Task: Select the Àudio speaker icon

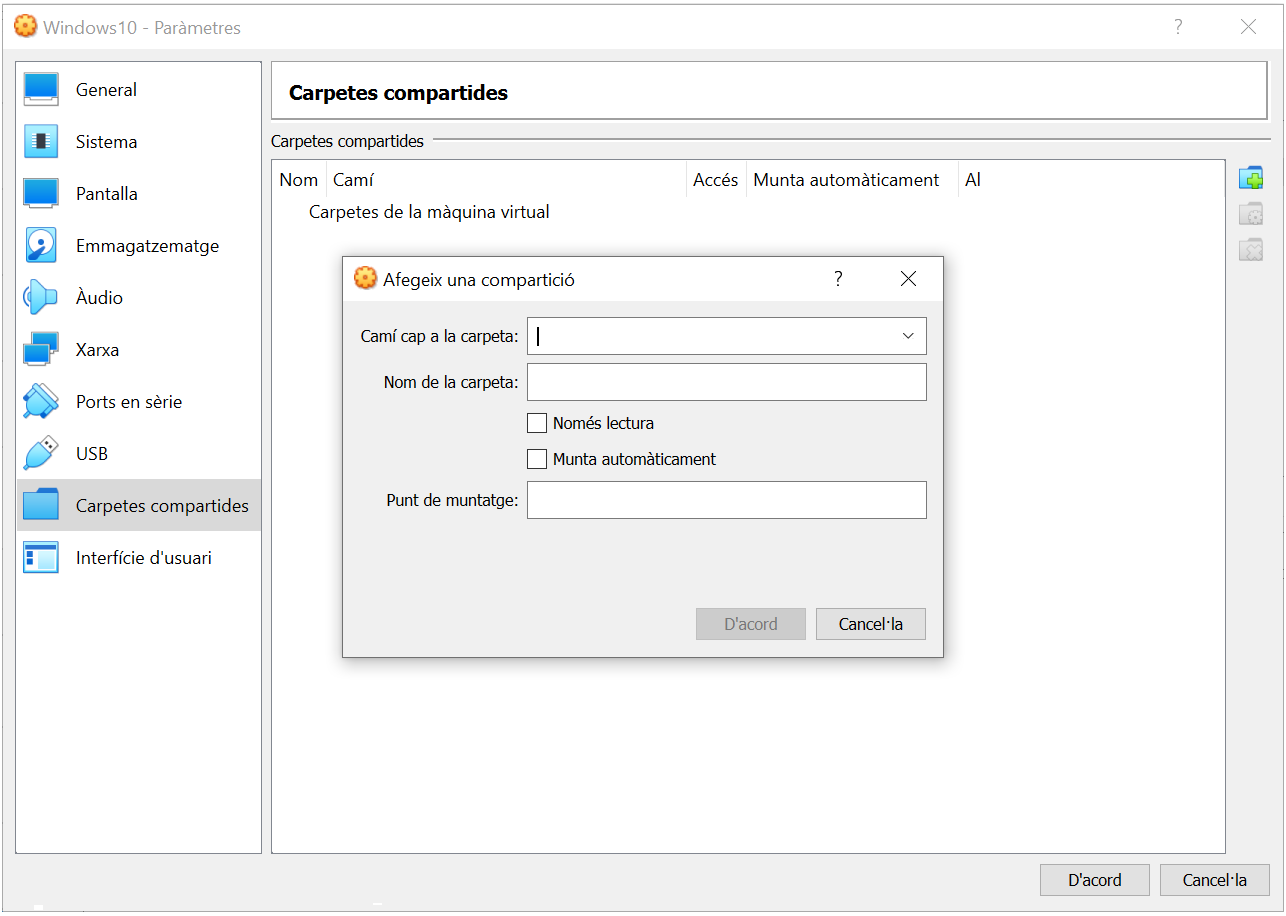Action: [x=41, y=298]
